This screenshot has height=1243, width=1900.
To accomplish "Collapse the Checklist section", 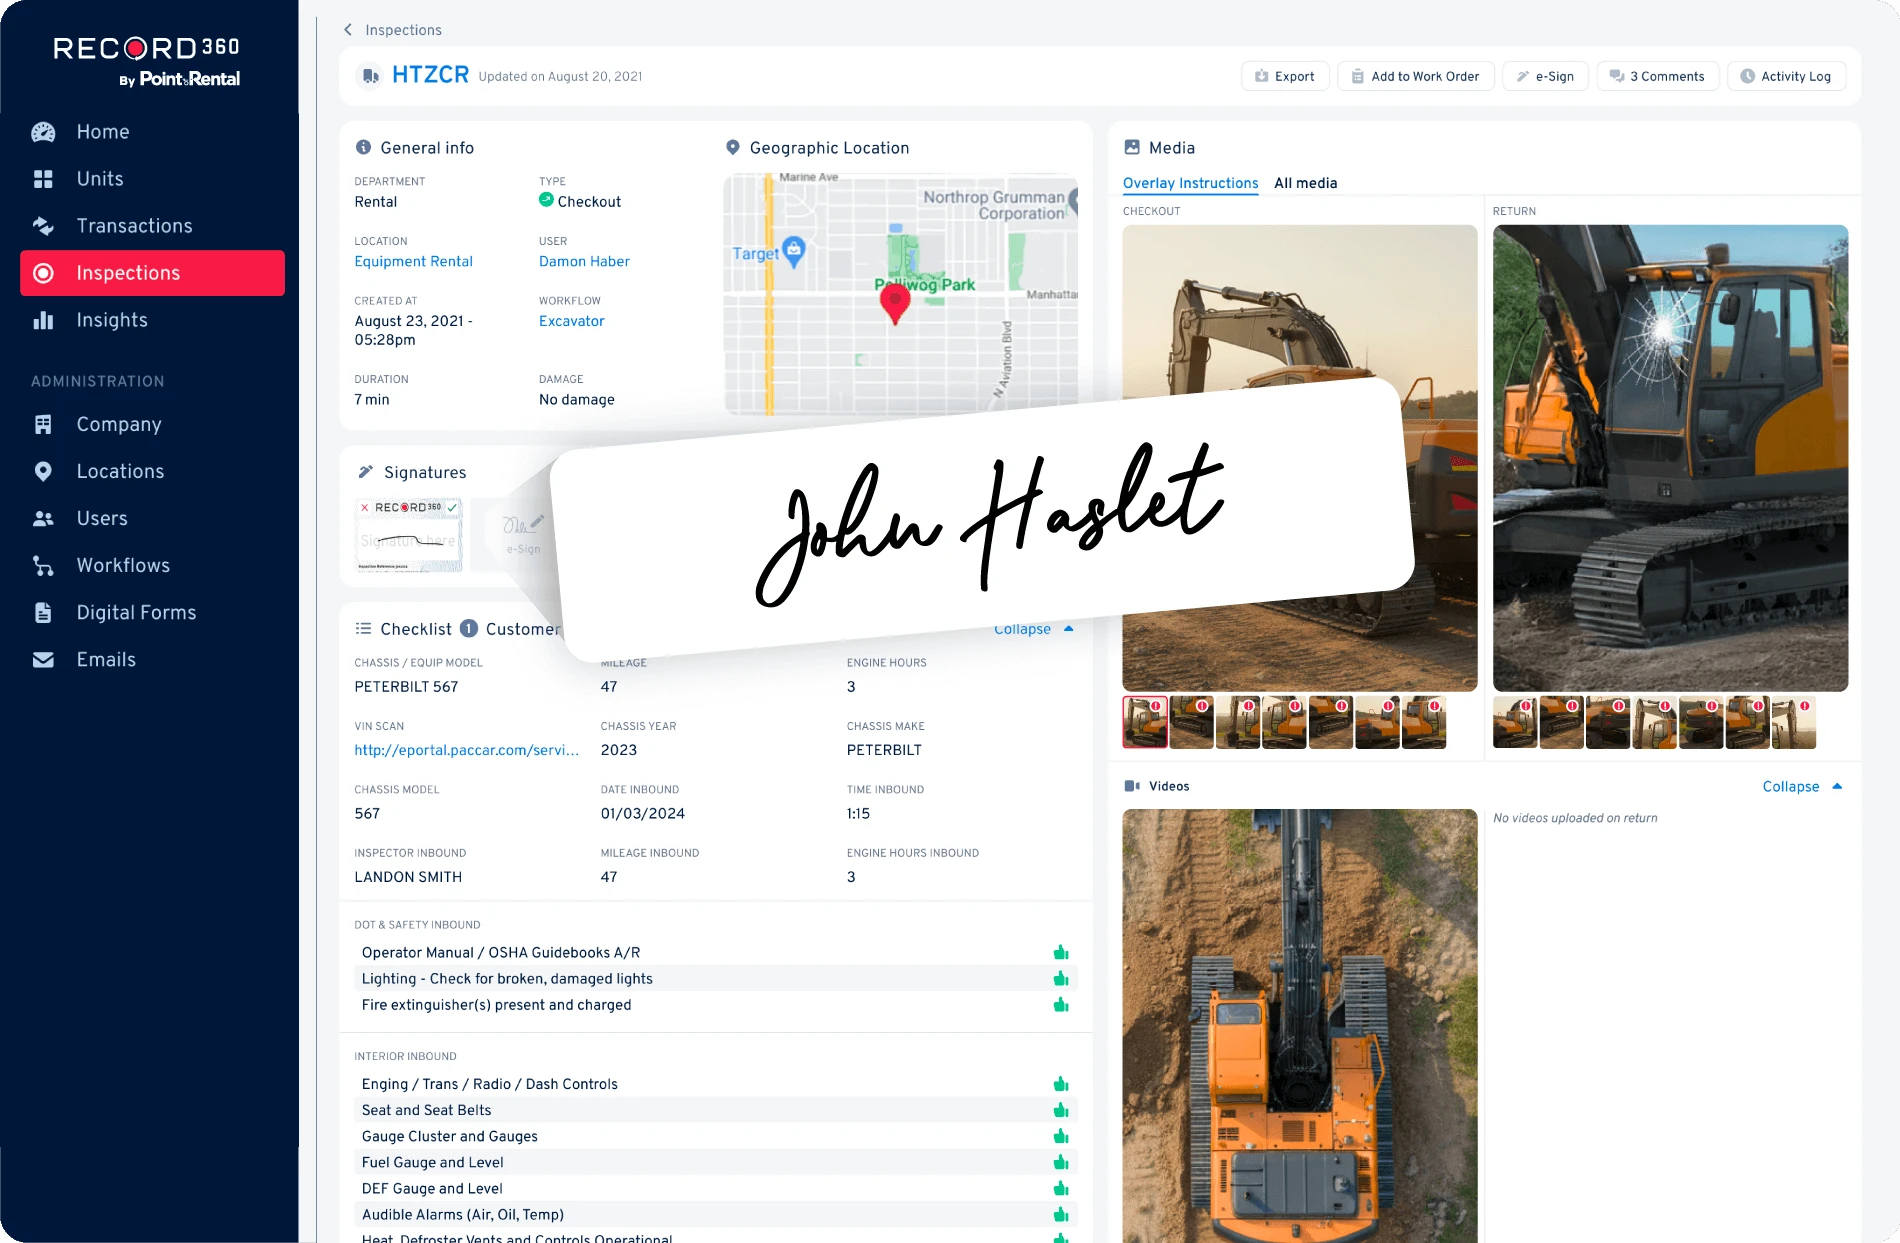I will coord(1033,629).
